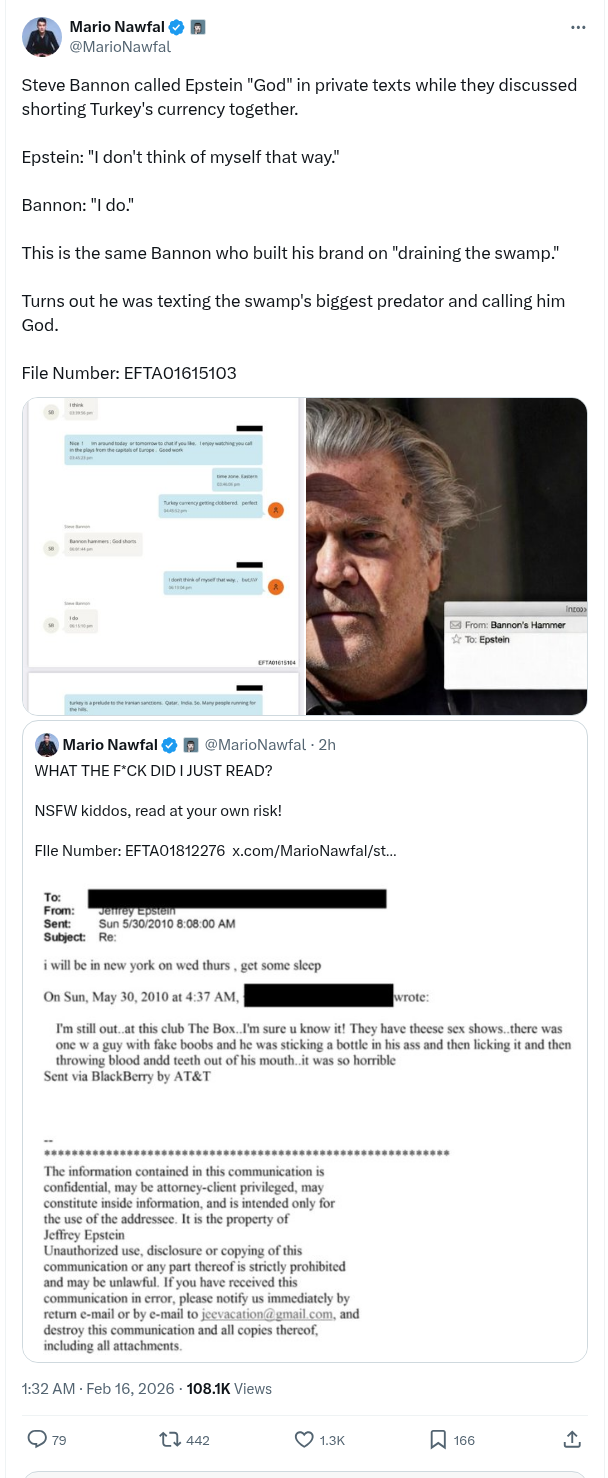Open the text messages screenshot image
Image resolution: width=608 pixels, height=1478 pixels.
click(163, 556)
